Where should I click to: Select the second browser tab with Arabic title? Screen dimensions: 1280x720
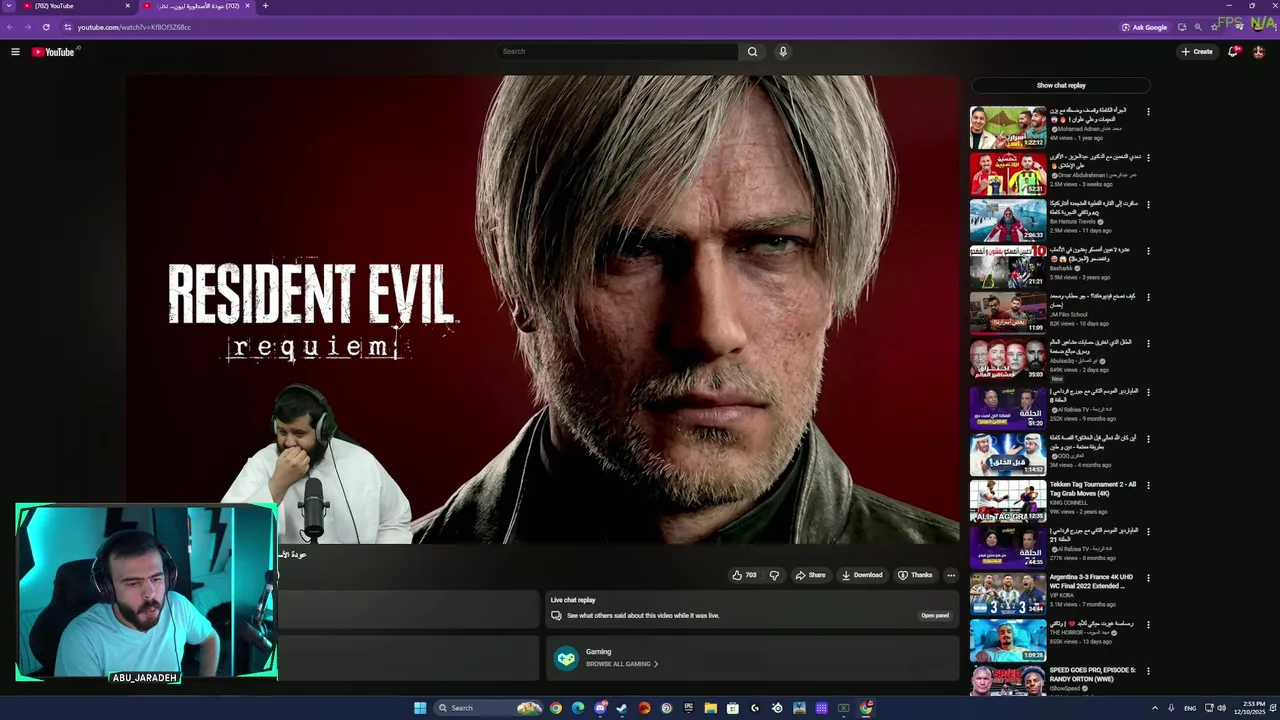click(196, 6)
